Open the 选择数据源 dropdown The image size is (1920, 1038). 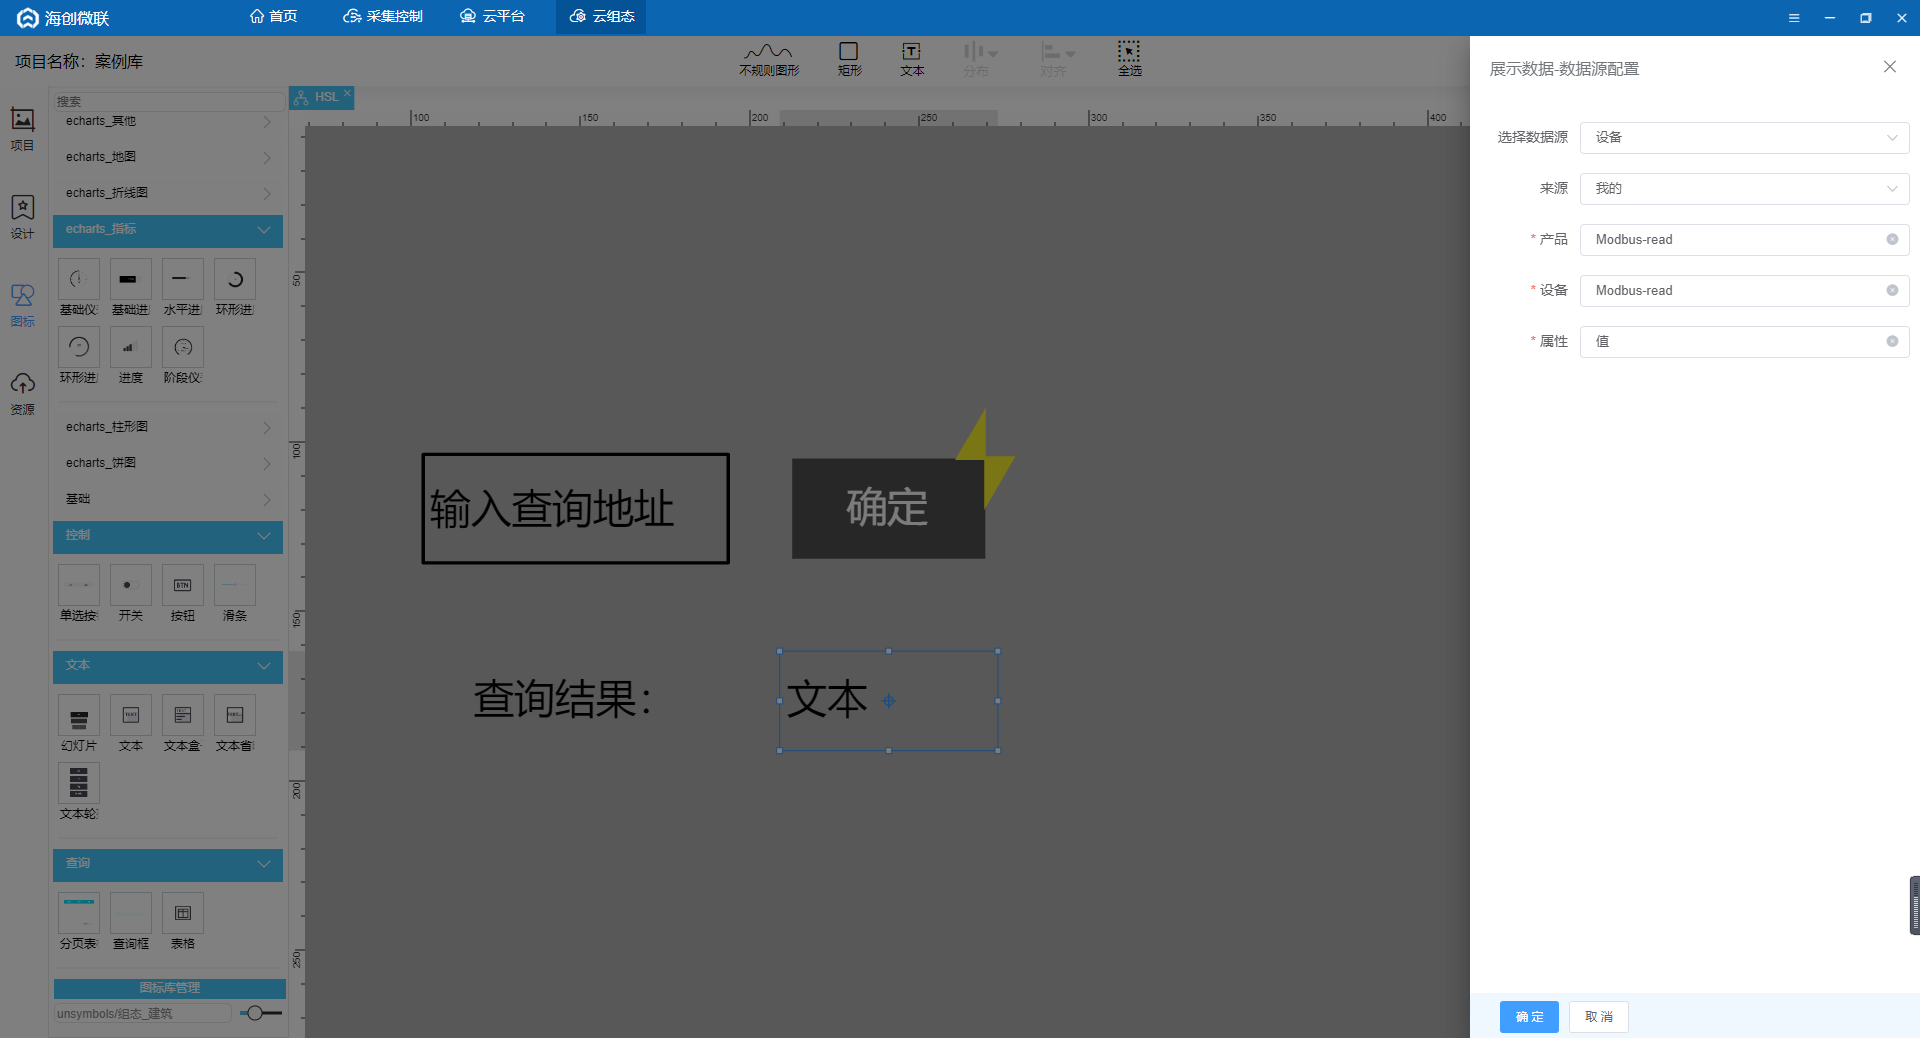[1744, 138]
